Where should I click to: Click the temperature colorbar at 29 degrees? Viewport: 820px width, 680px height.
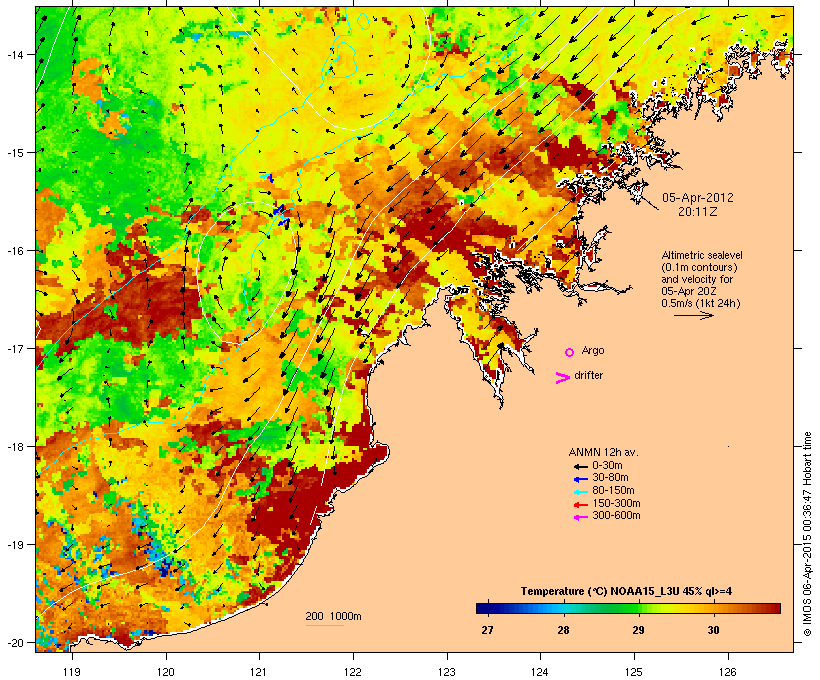[x=638, y=608]
